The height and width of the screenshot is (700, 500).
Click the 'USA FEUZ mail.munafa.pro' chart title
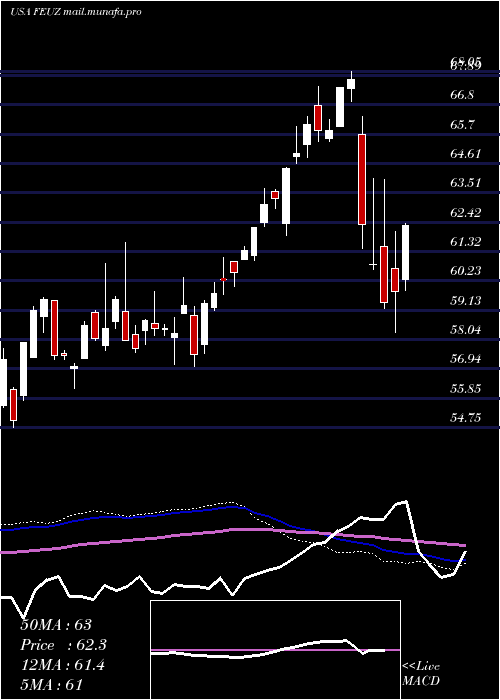(x=75, y=12)
